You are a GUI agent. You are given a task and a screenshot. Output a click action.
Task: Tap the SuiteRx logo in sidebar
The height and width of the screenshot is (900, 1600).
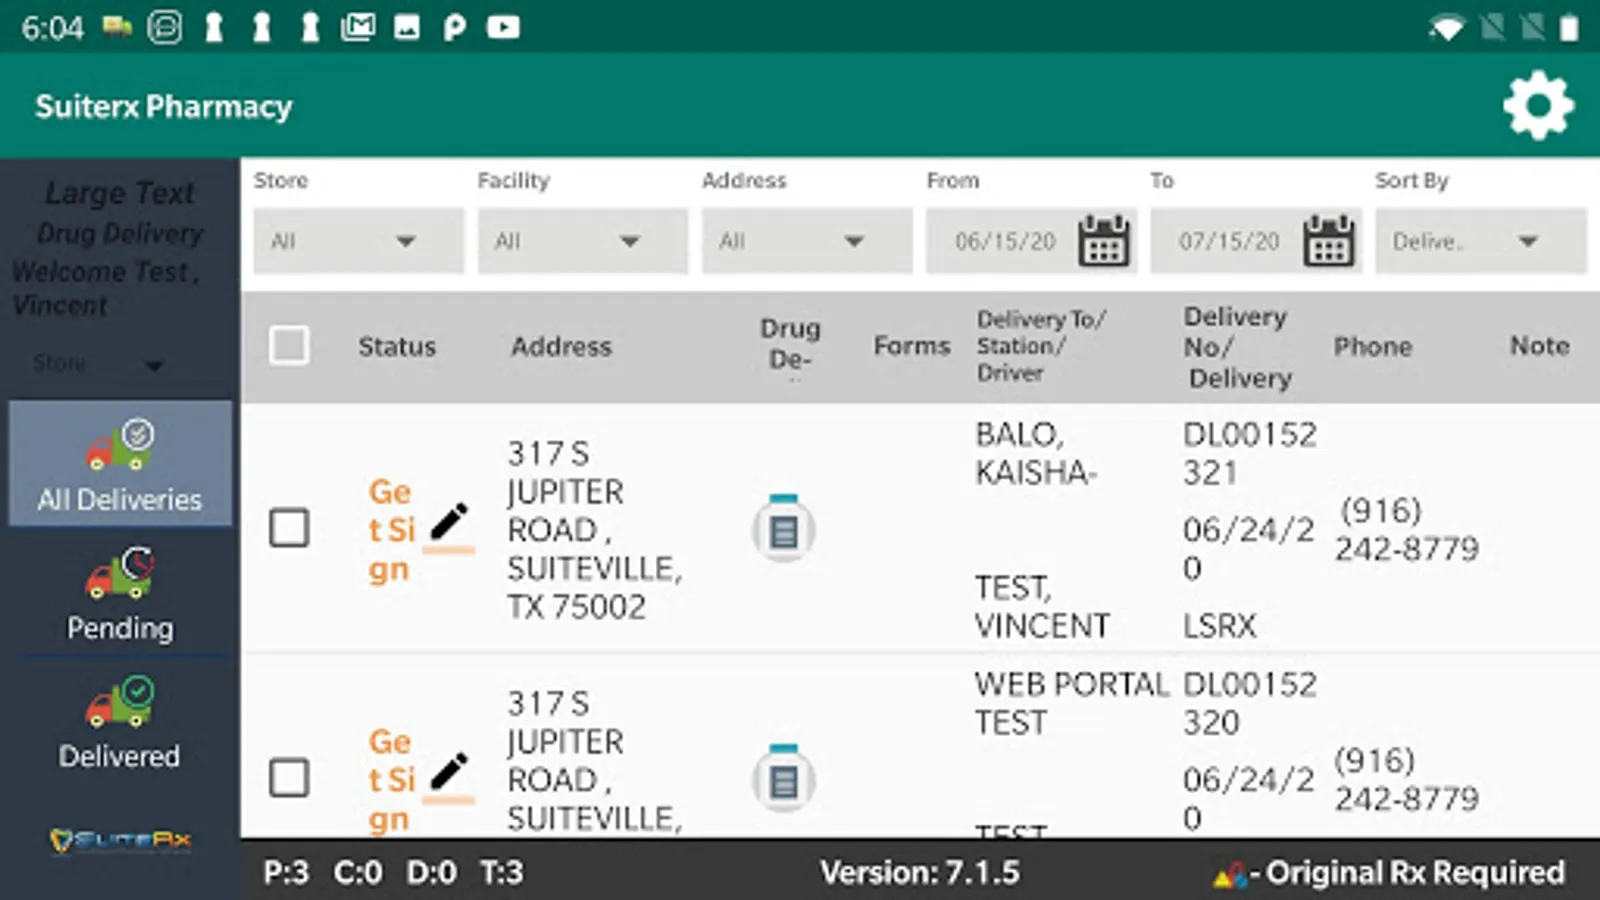pos(120,841)
